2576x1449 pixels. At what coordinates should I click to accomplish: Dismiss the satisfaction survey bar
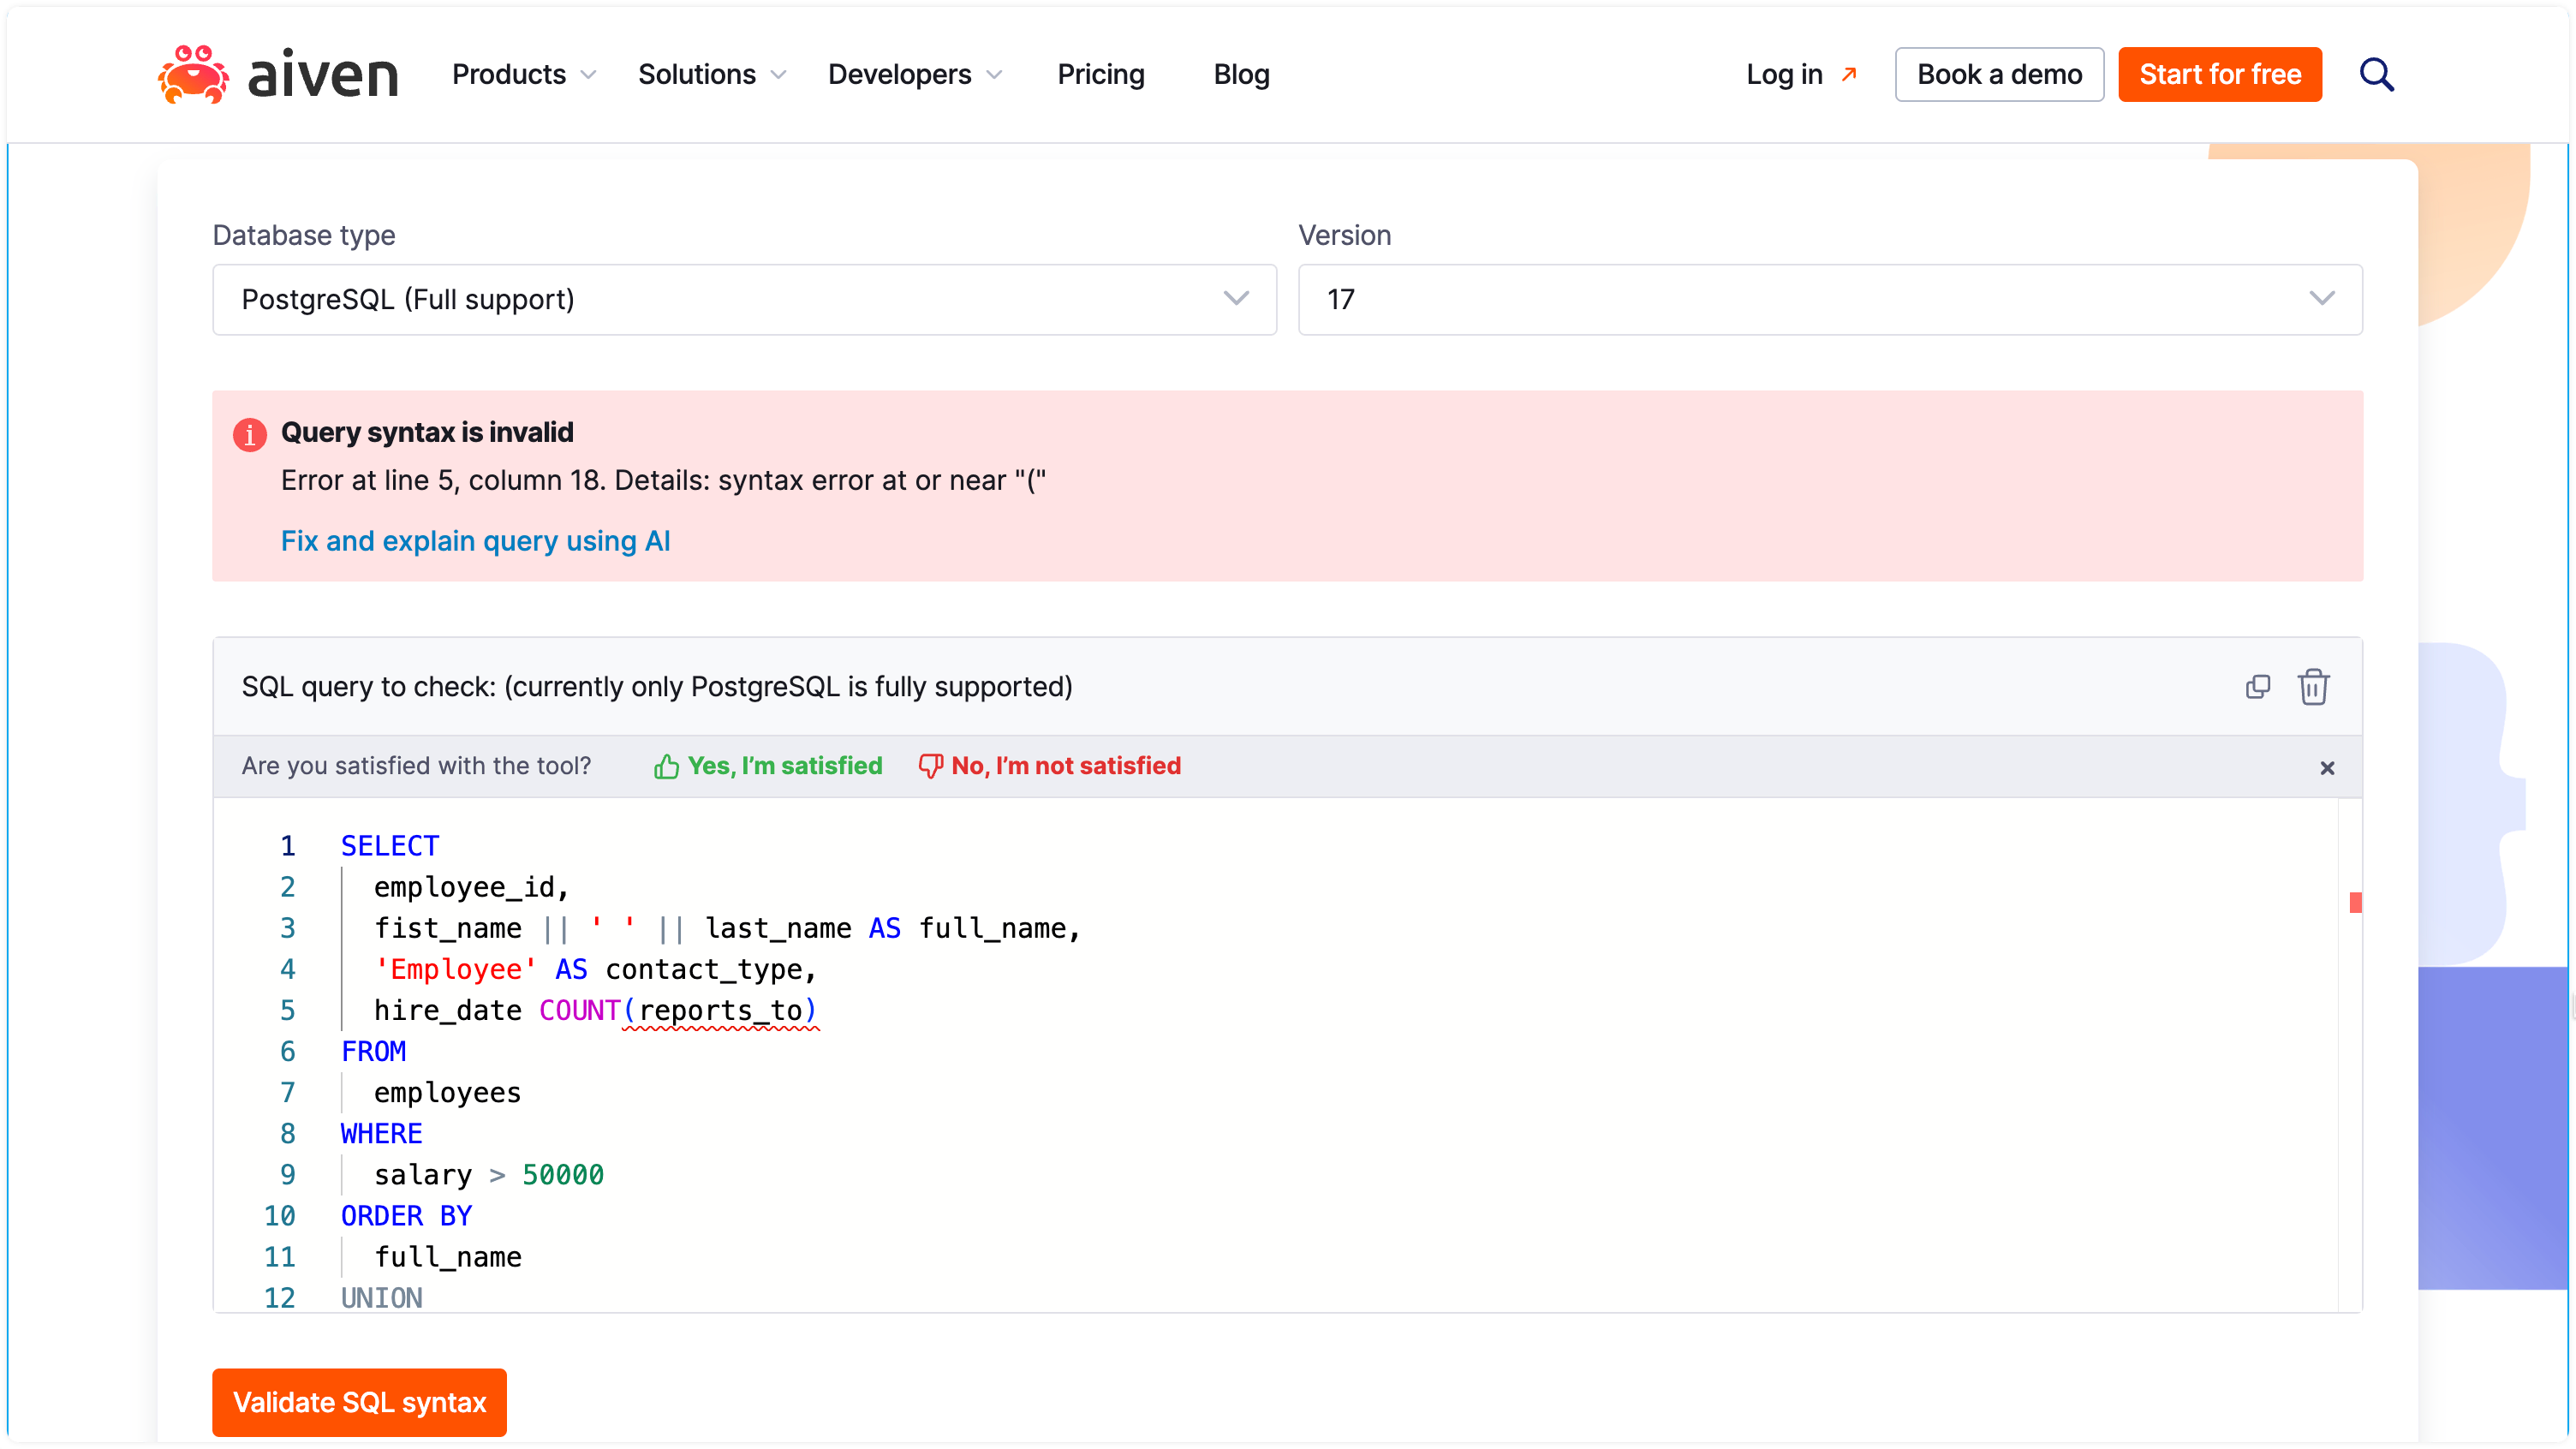coord(2327,768)
